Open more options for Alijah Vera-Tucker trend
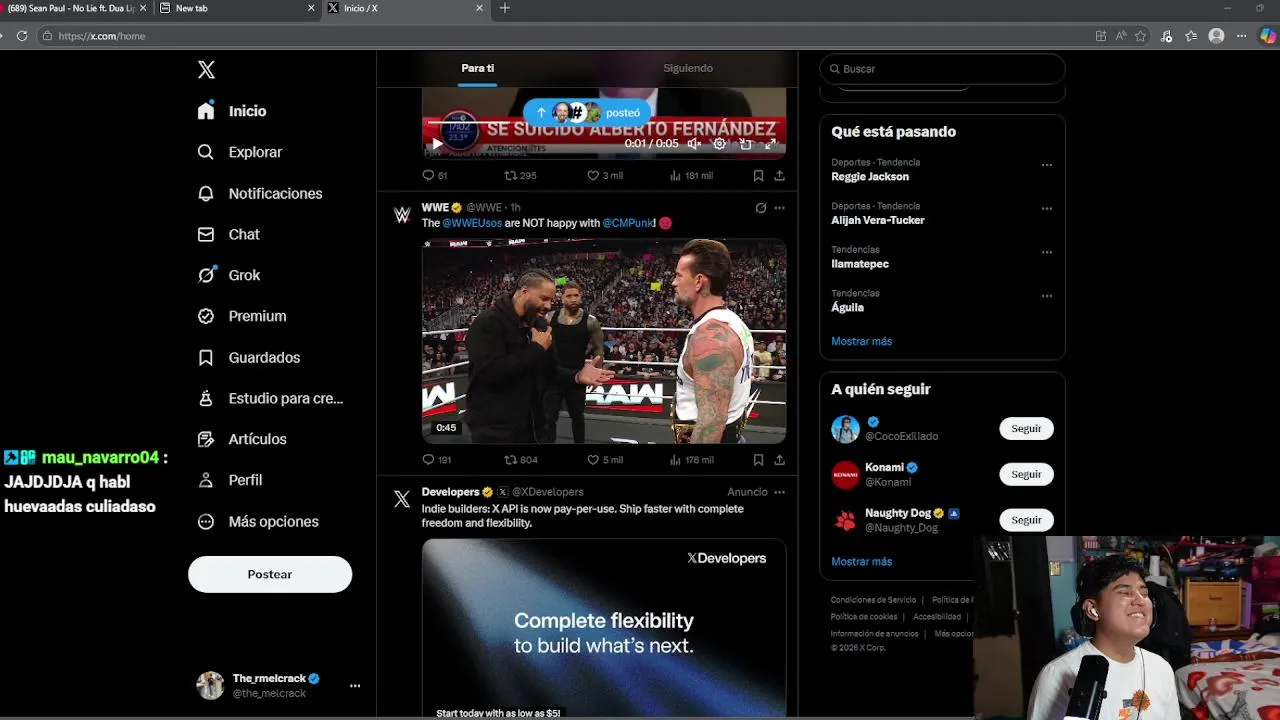 1047,209
